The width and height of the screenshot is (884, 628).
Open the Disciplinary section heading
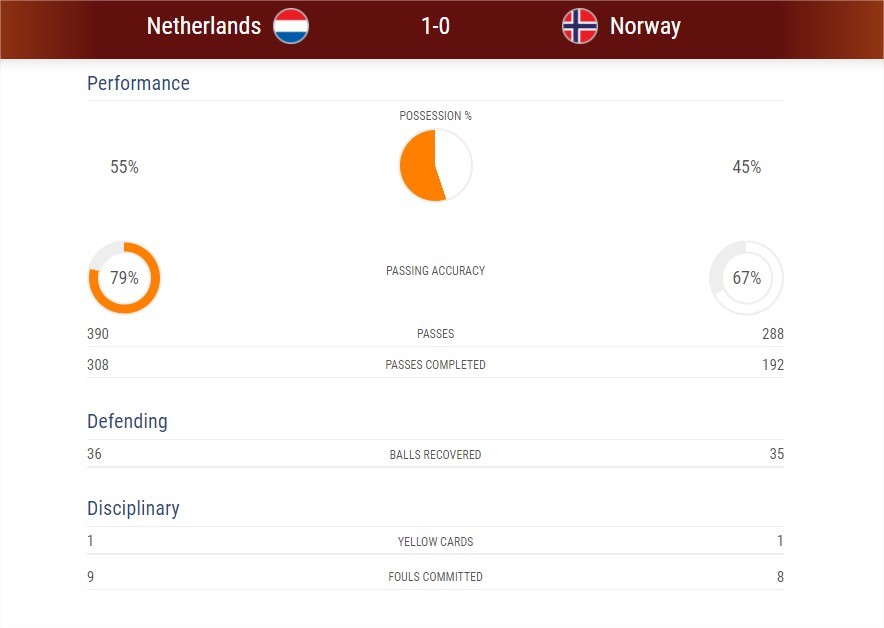tap(133, 508)
